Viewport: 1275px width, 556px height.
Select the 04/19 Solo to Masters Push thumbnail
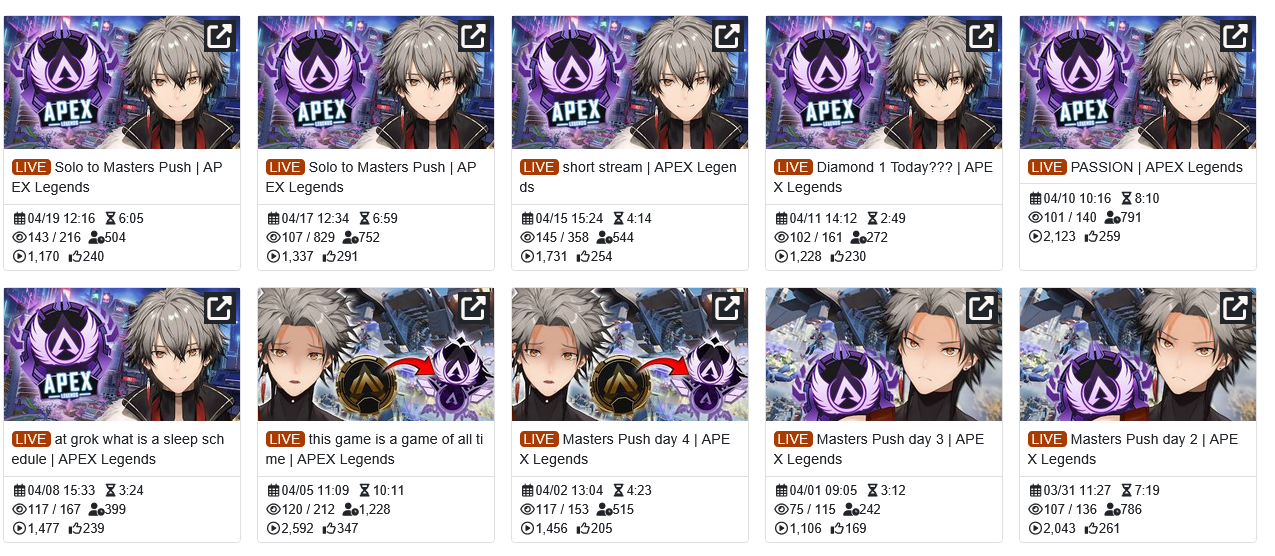coord(122,82)
